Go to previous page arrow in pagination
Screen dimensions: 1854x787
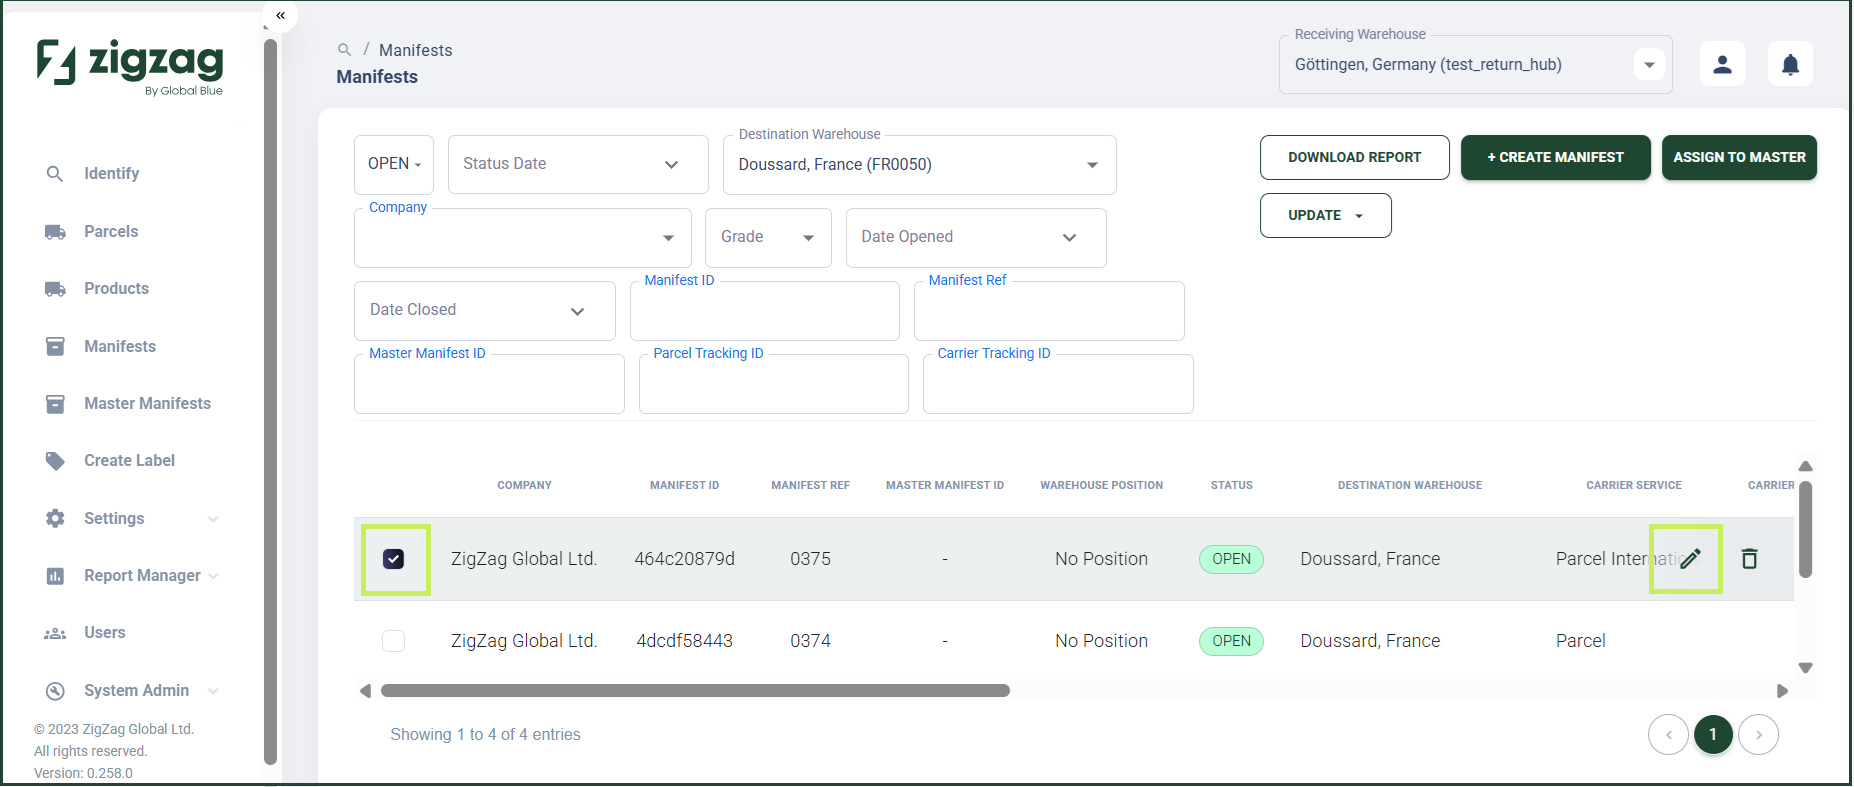1668,735
